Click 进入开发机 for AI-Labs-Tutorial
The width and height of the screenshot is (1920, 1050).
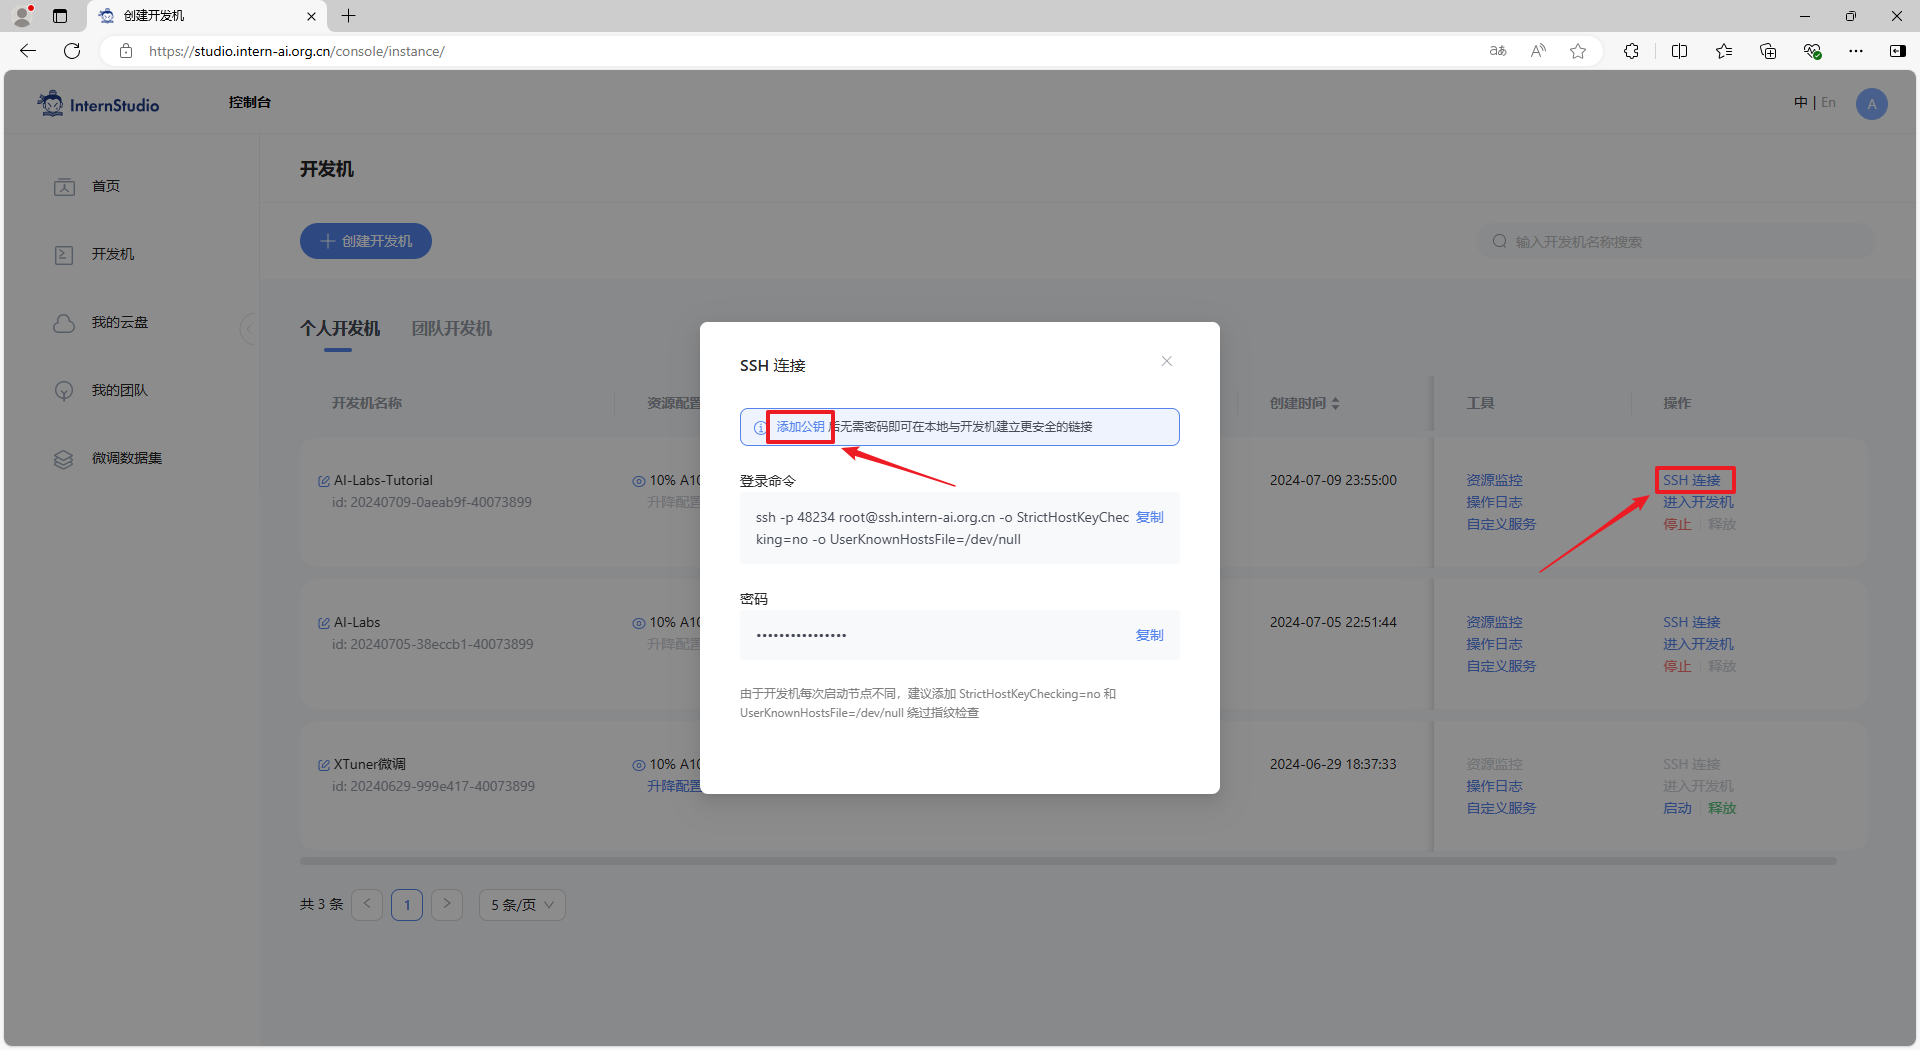point(1699,502)
